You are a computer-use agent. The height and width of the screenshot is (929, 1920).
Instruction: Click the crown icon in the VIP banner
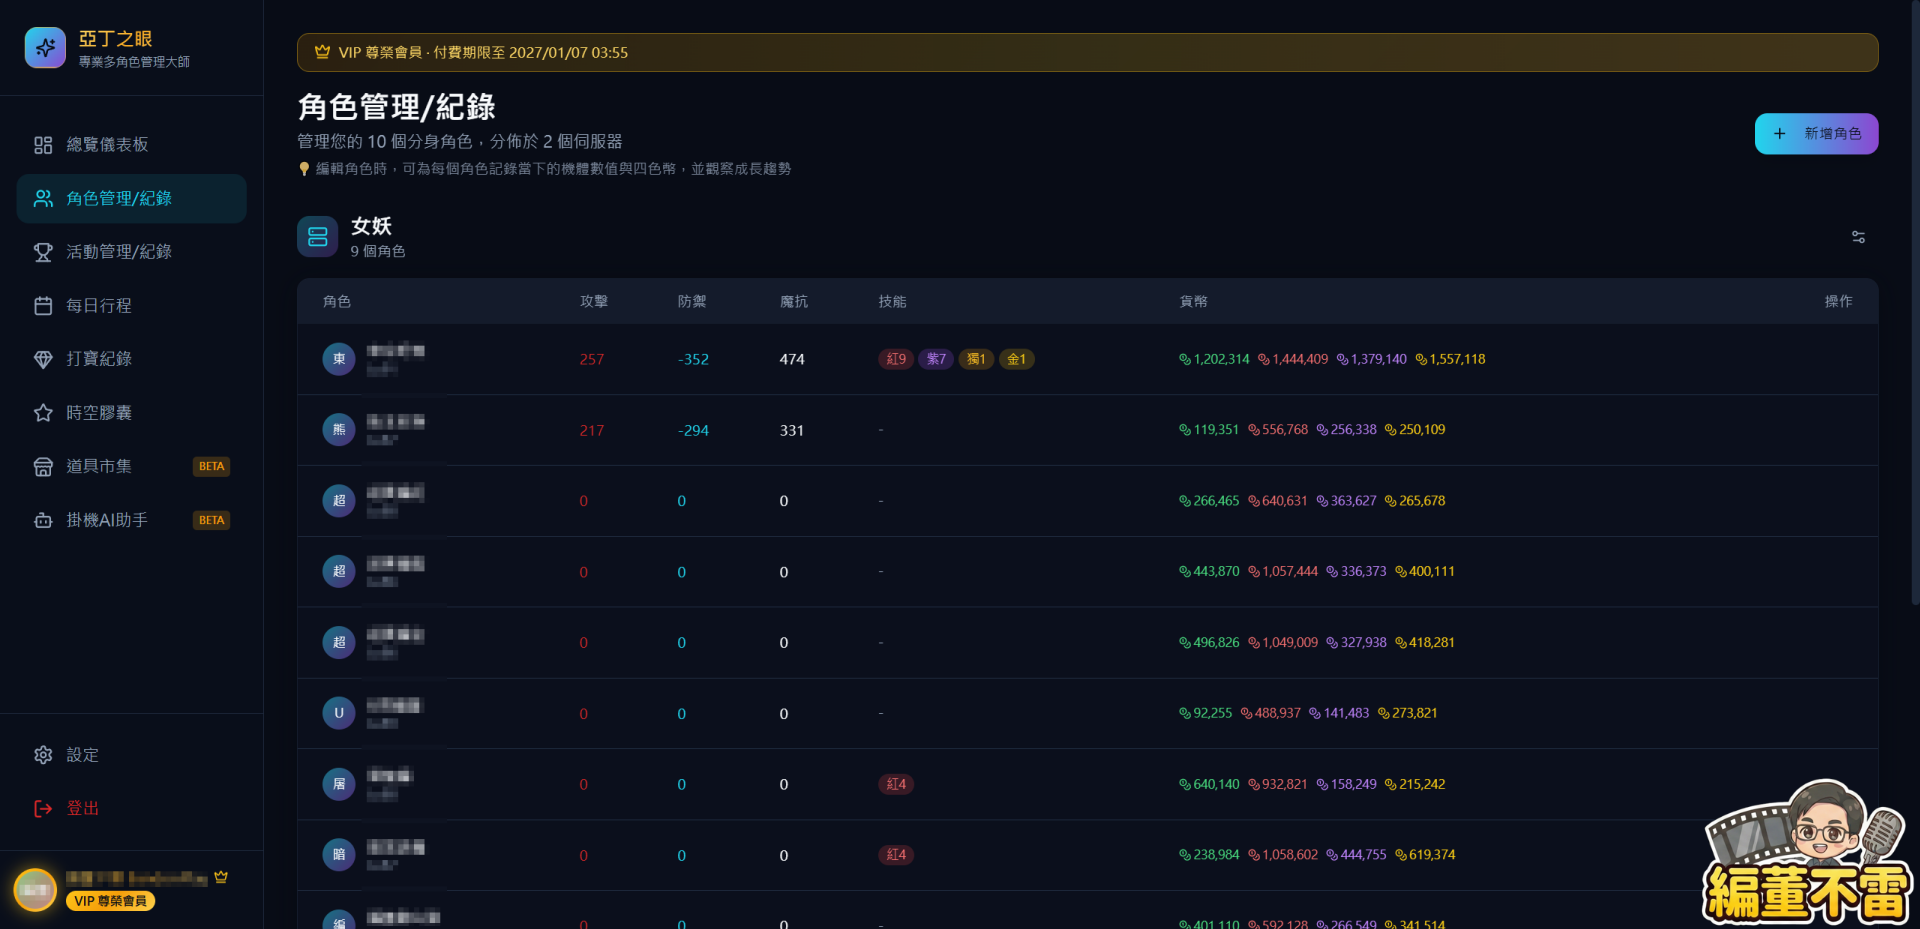pos(322,52)
